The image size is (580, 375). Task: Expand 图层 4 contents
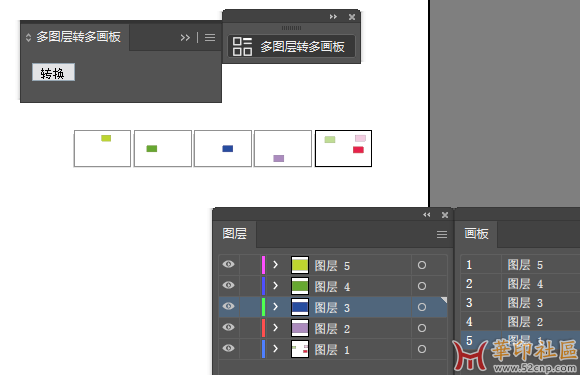pyautogui.click(x=275, y=286)
